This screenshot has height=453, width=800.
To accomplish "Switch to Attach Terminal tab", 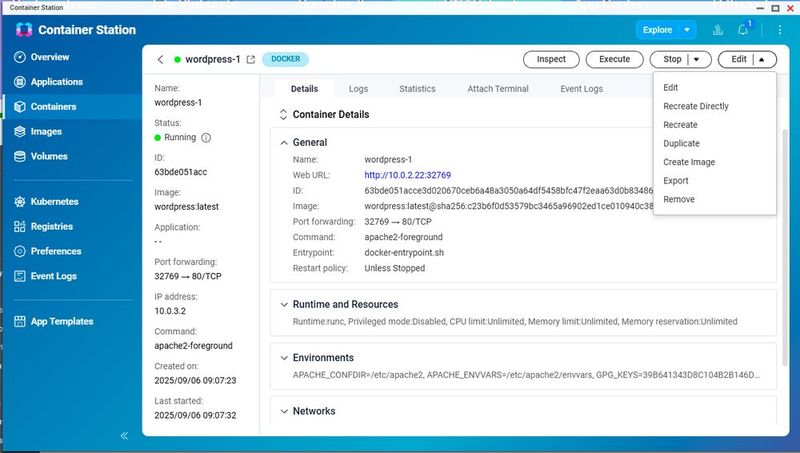I will (498, 89).
